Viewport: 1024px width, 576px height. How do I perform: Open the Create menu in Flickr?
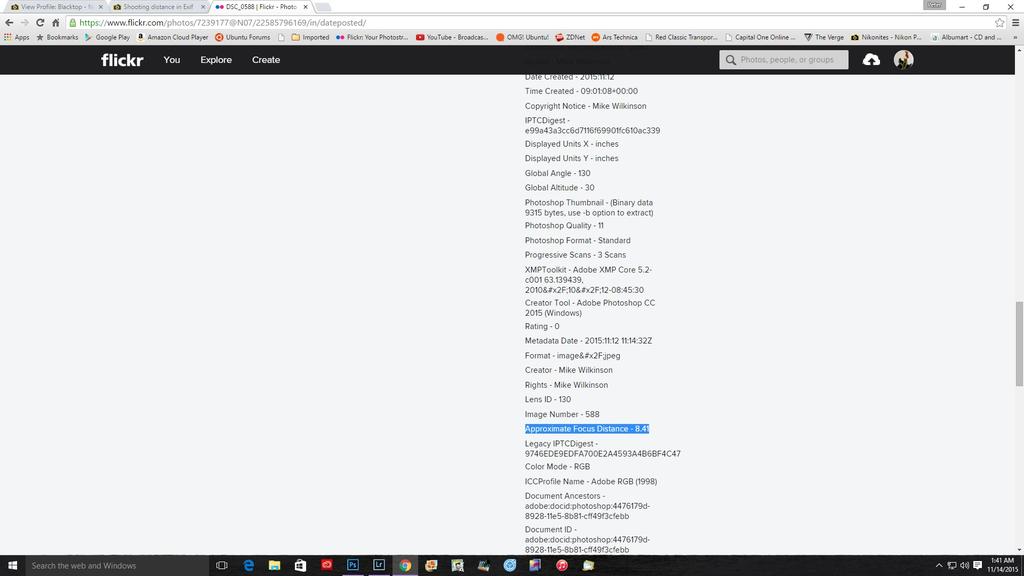pos(266,60)
